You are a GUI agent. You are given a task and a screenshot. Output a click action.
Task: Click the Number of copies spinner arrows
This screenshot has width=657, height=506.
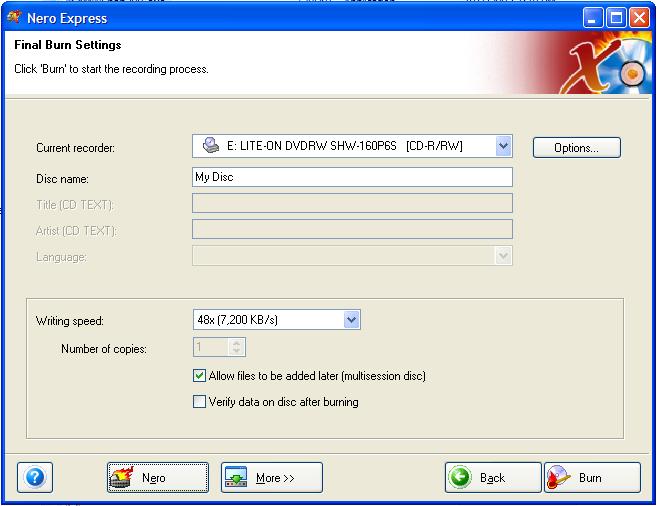(x=236, y=347)
